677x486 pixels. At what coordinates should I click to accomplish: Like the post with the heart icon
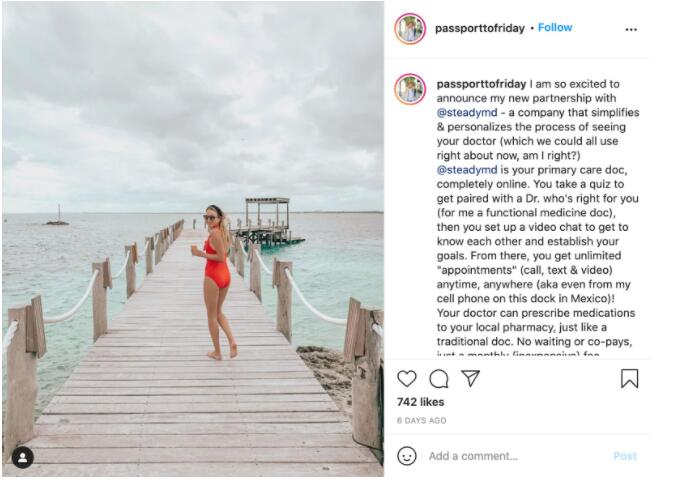[x=407, y=378]
